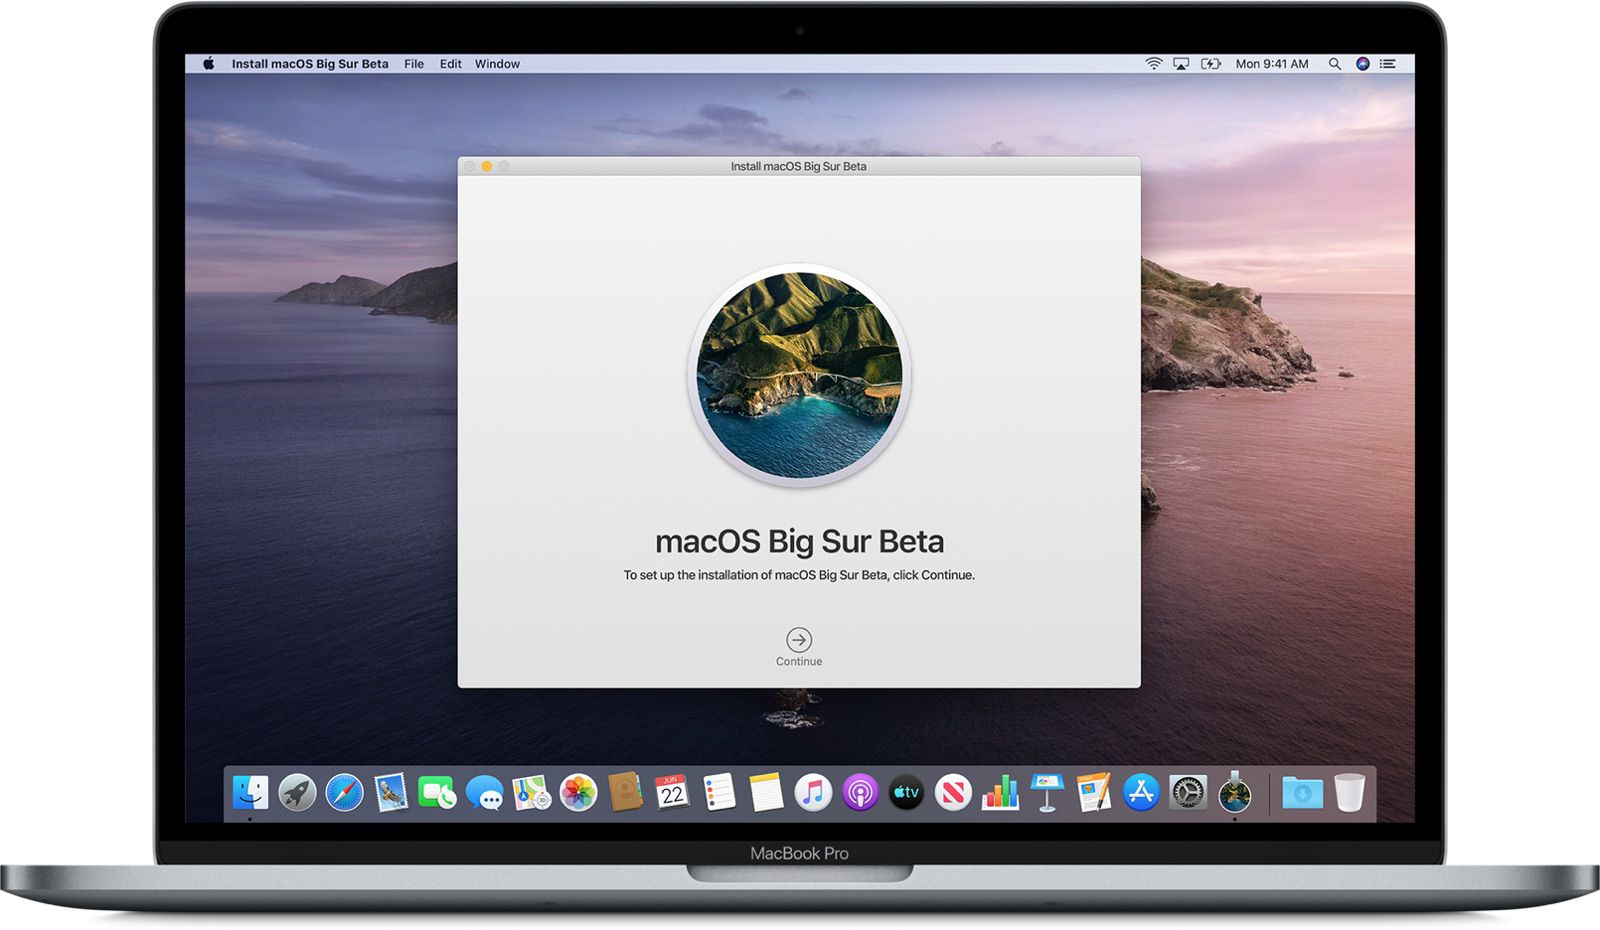Open Notification Center from the menu bar
The height and width of the screenshot is (930, 1600).
click(x=1388, y=63)
